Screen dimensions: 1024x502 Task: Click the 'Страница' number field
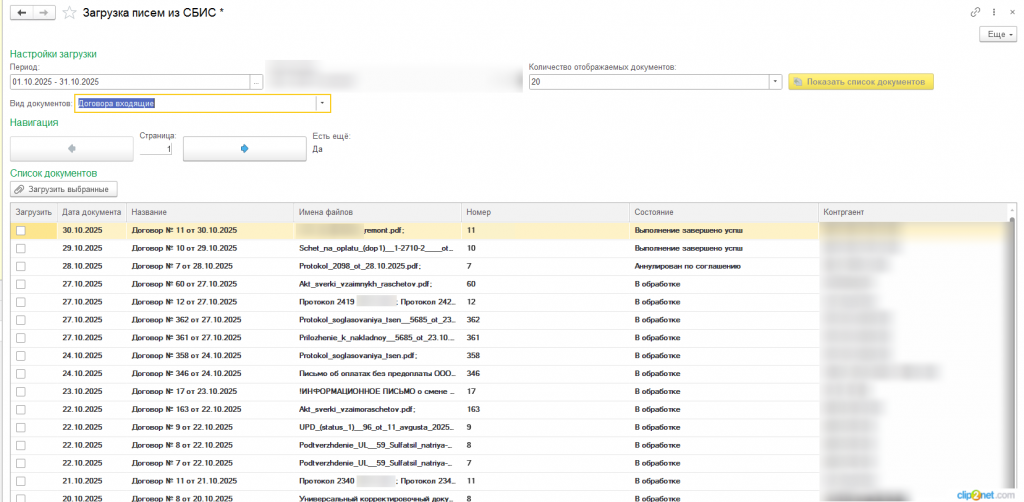click(156, 149)
